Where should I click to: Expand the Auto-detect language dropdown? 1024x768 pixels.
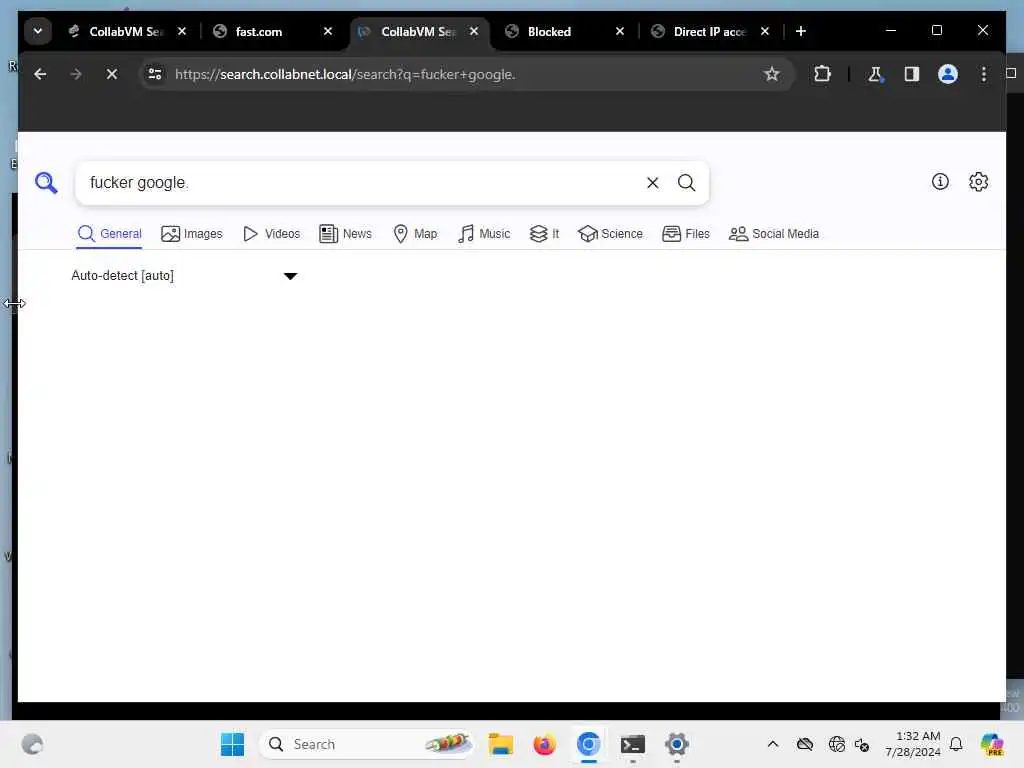[185, 276]
